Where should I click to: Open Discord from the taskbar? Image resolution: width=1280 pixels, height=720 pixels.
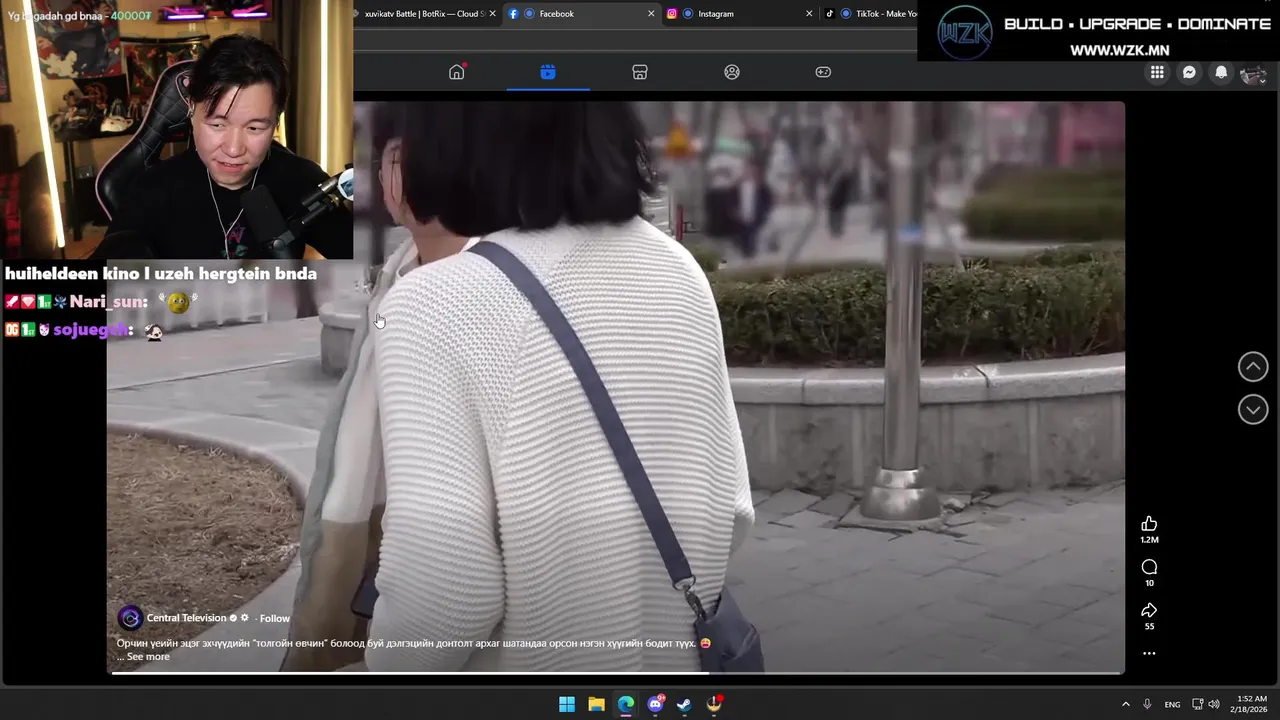[655, 704]
